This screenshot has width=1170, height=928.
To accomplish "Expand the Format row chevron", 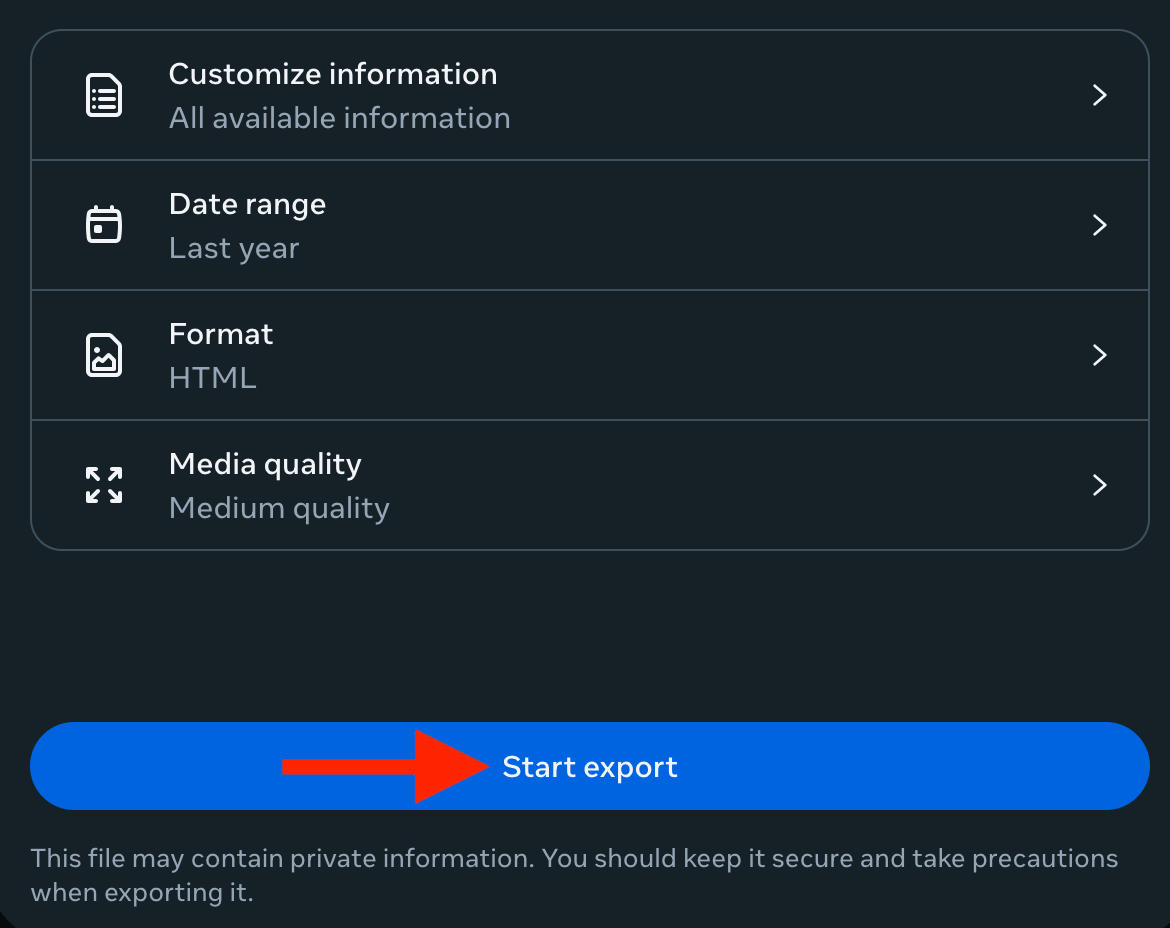I will pyautogui.click(x=1099, y=355).
